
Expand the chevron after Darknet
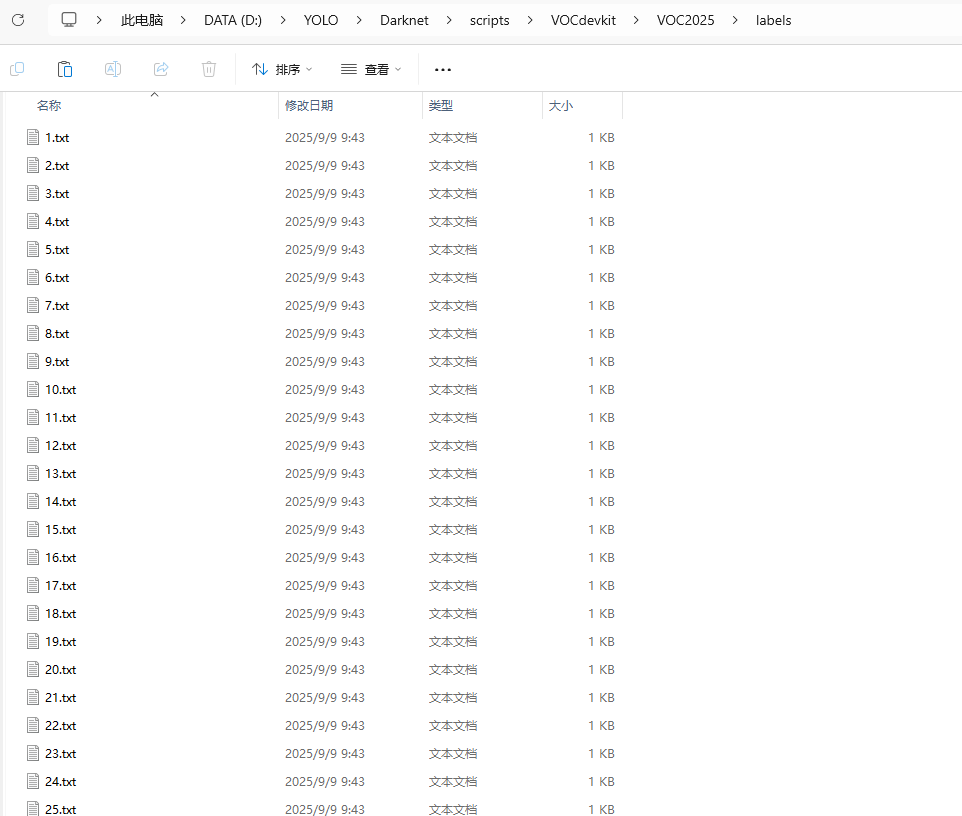pos(449,20)
